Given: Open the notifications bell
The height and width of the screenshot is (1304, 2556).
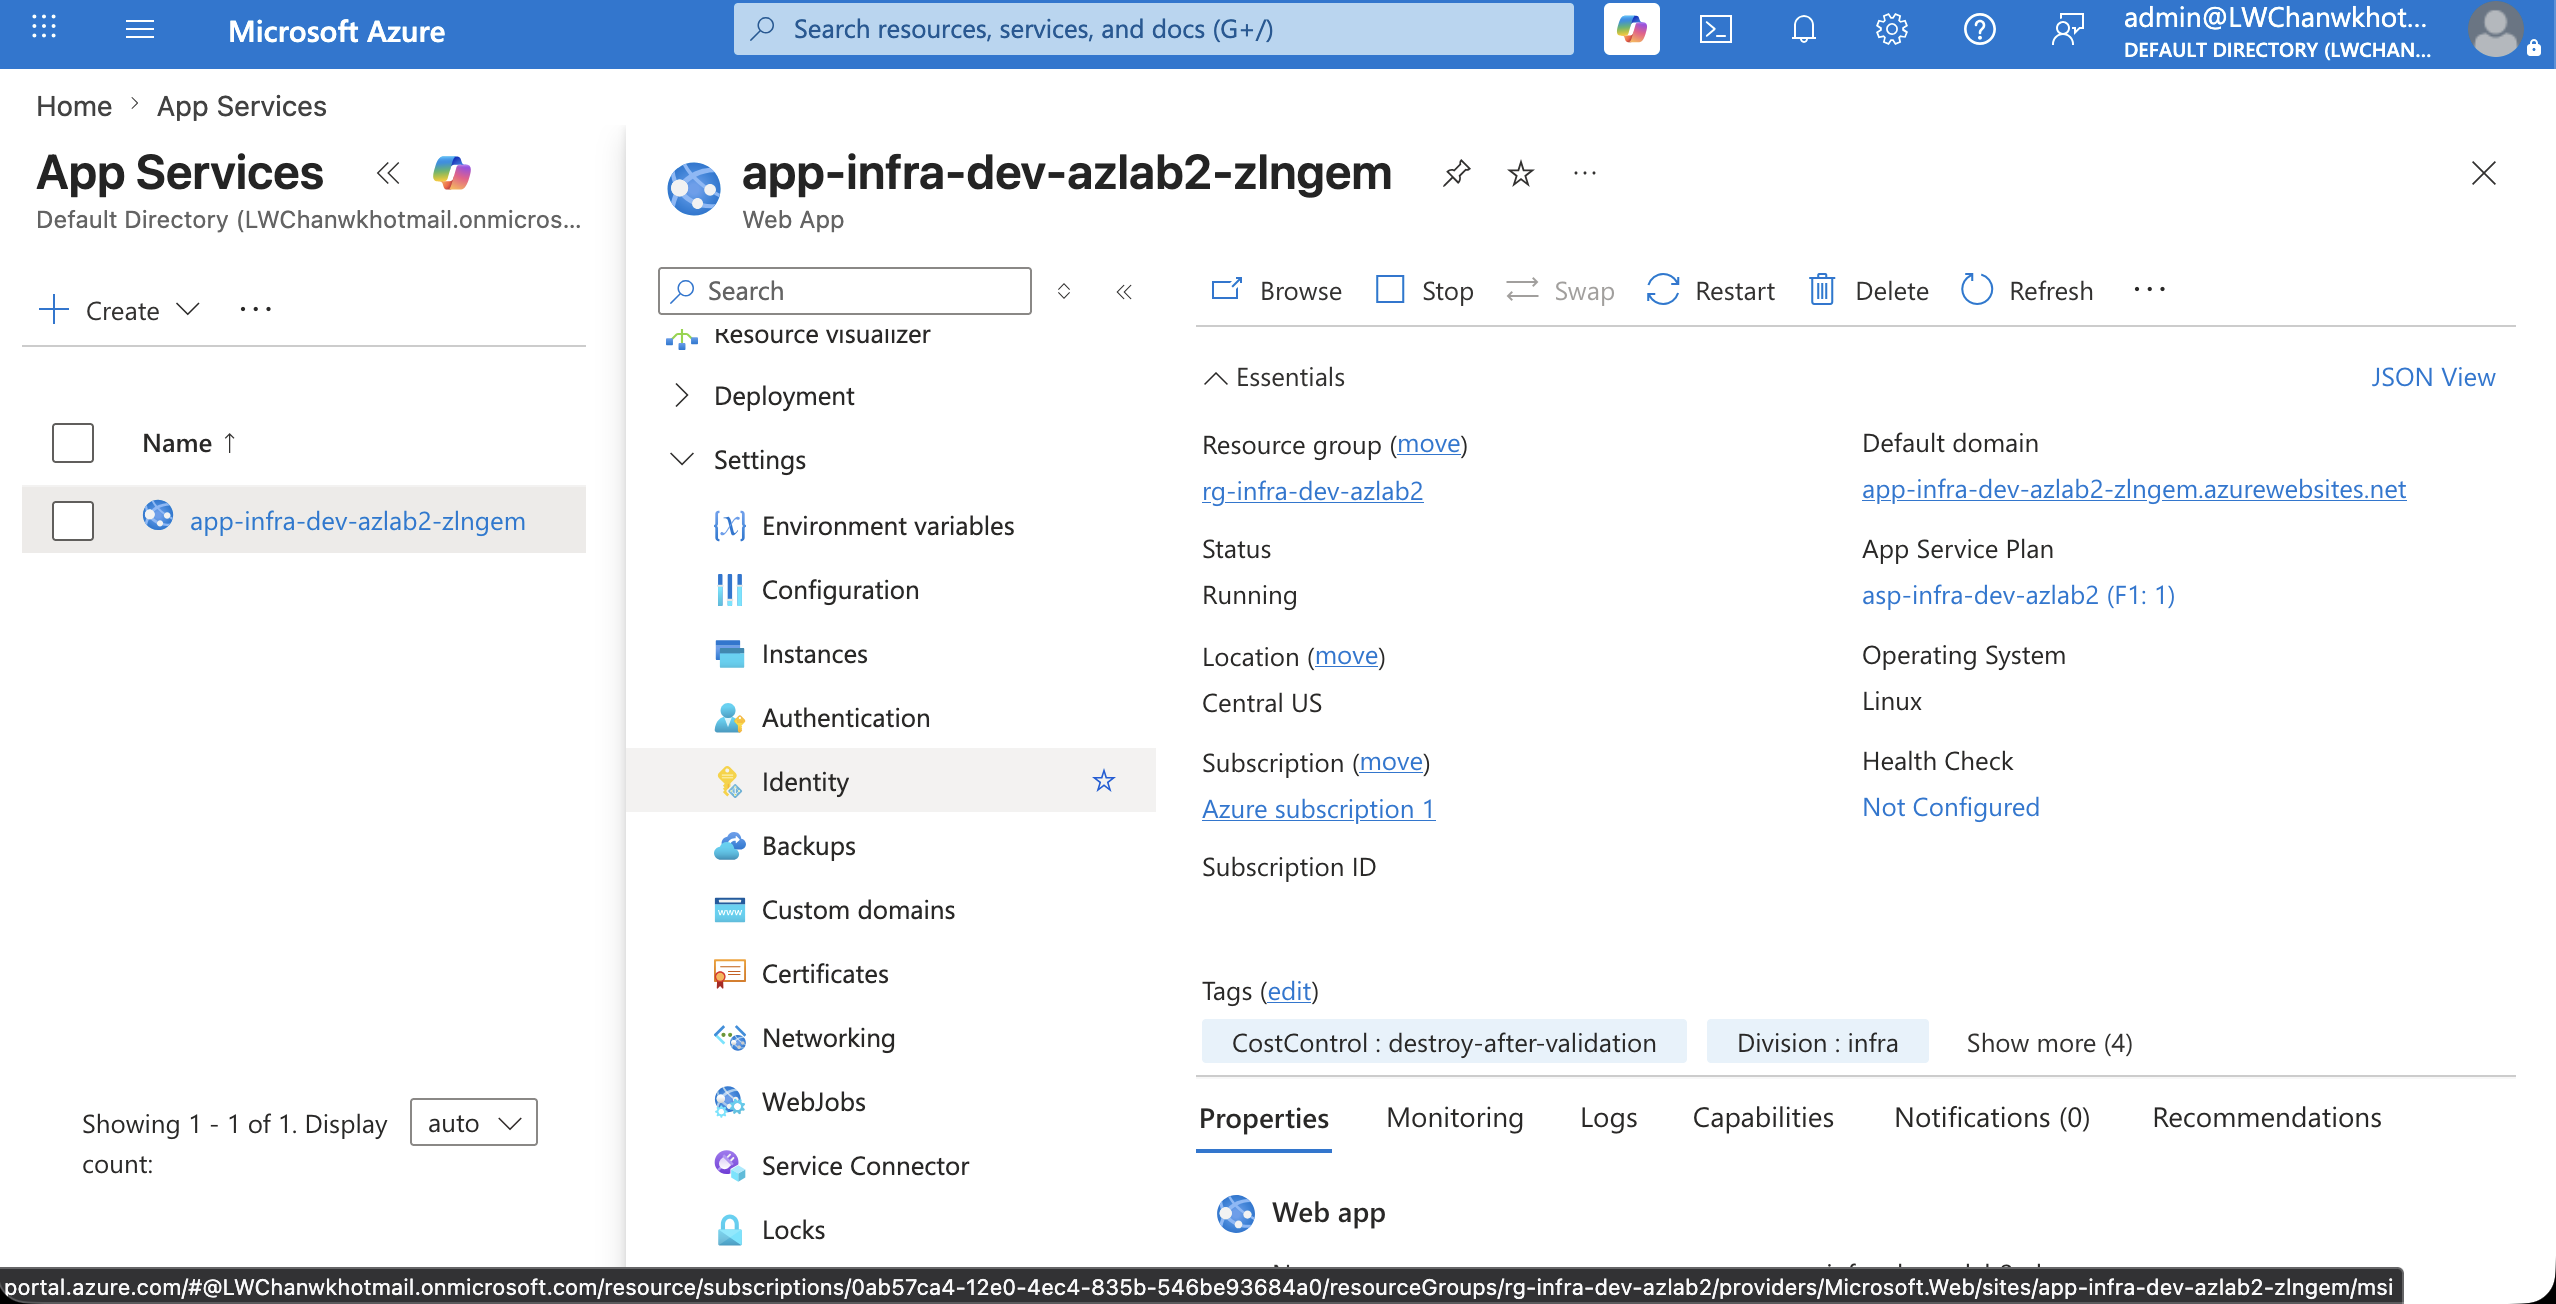Looking at the screenshot, I should [x=1804, y=29].
